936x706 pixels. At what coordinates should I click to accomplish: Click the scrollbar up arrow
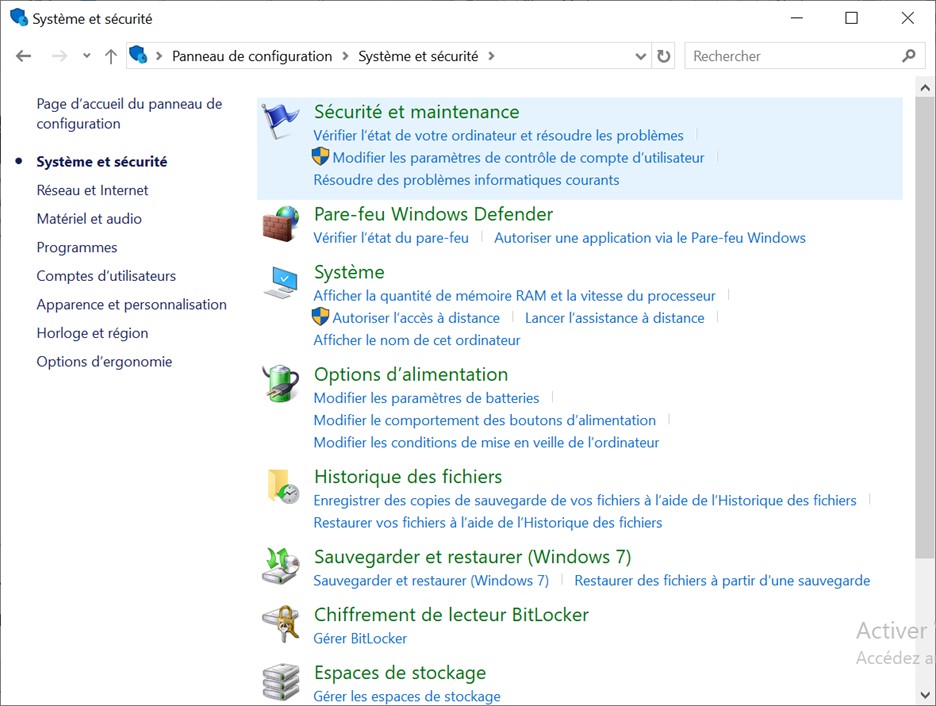click(925, 88)
